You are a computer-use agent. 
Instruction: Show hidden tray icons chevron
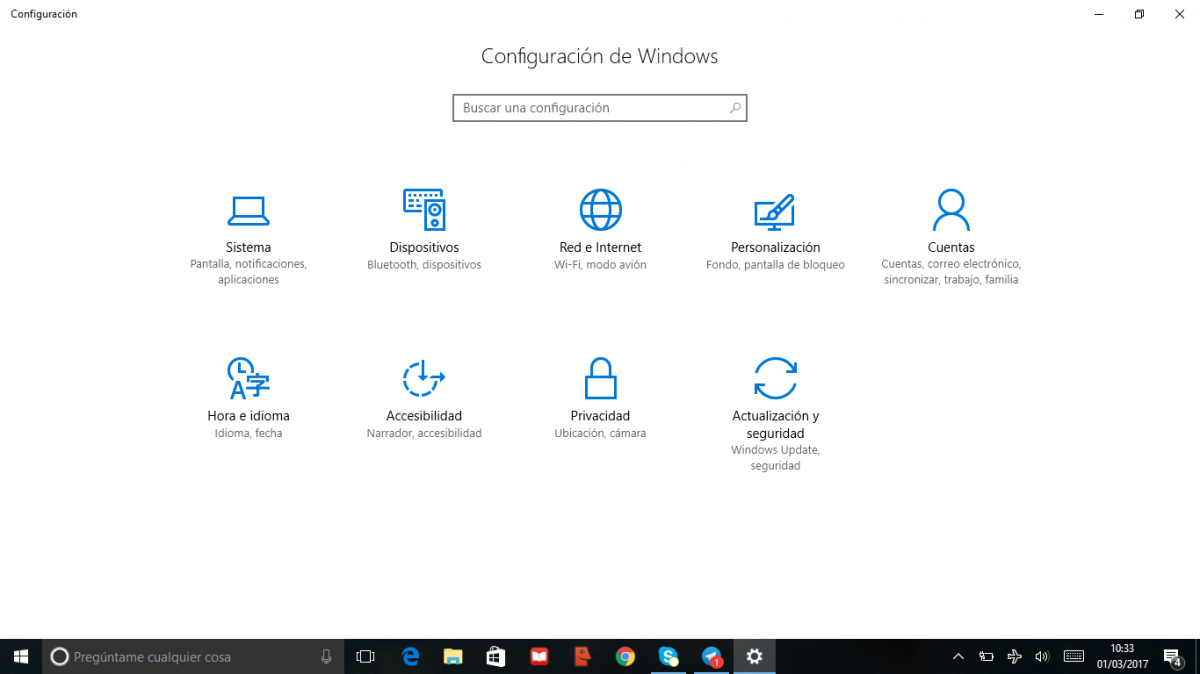pyautogui.click(x=958, y=657)
